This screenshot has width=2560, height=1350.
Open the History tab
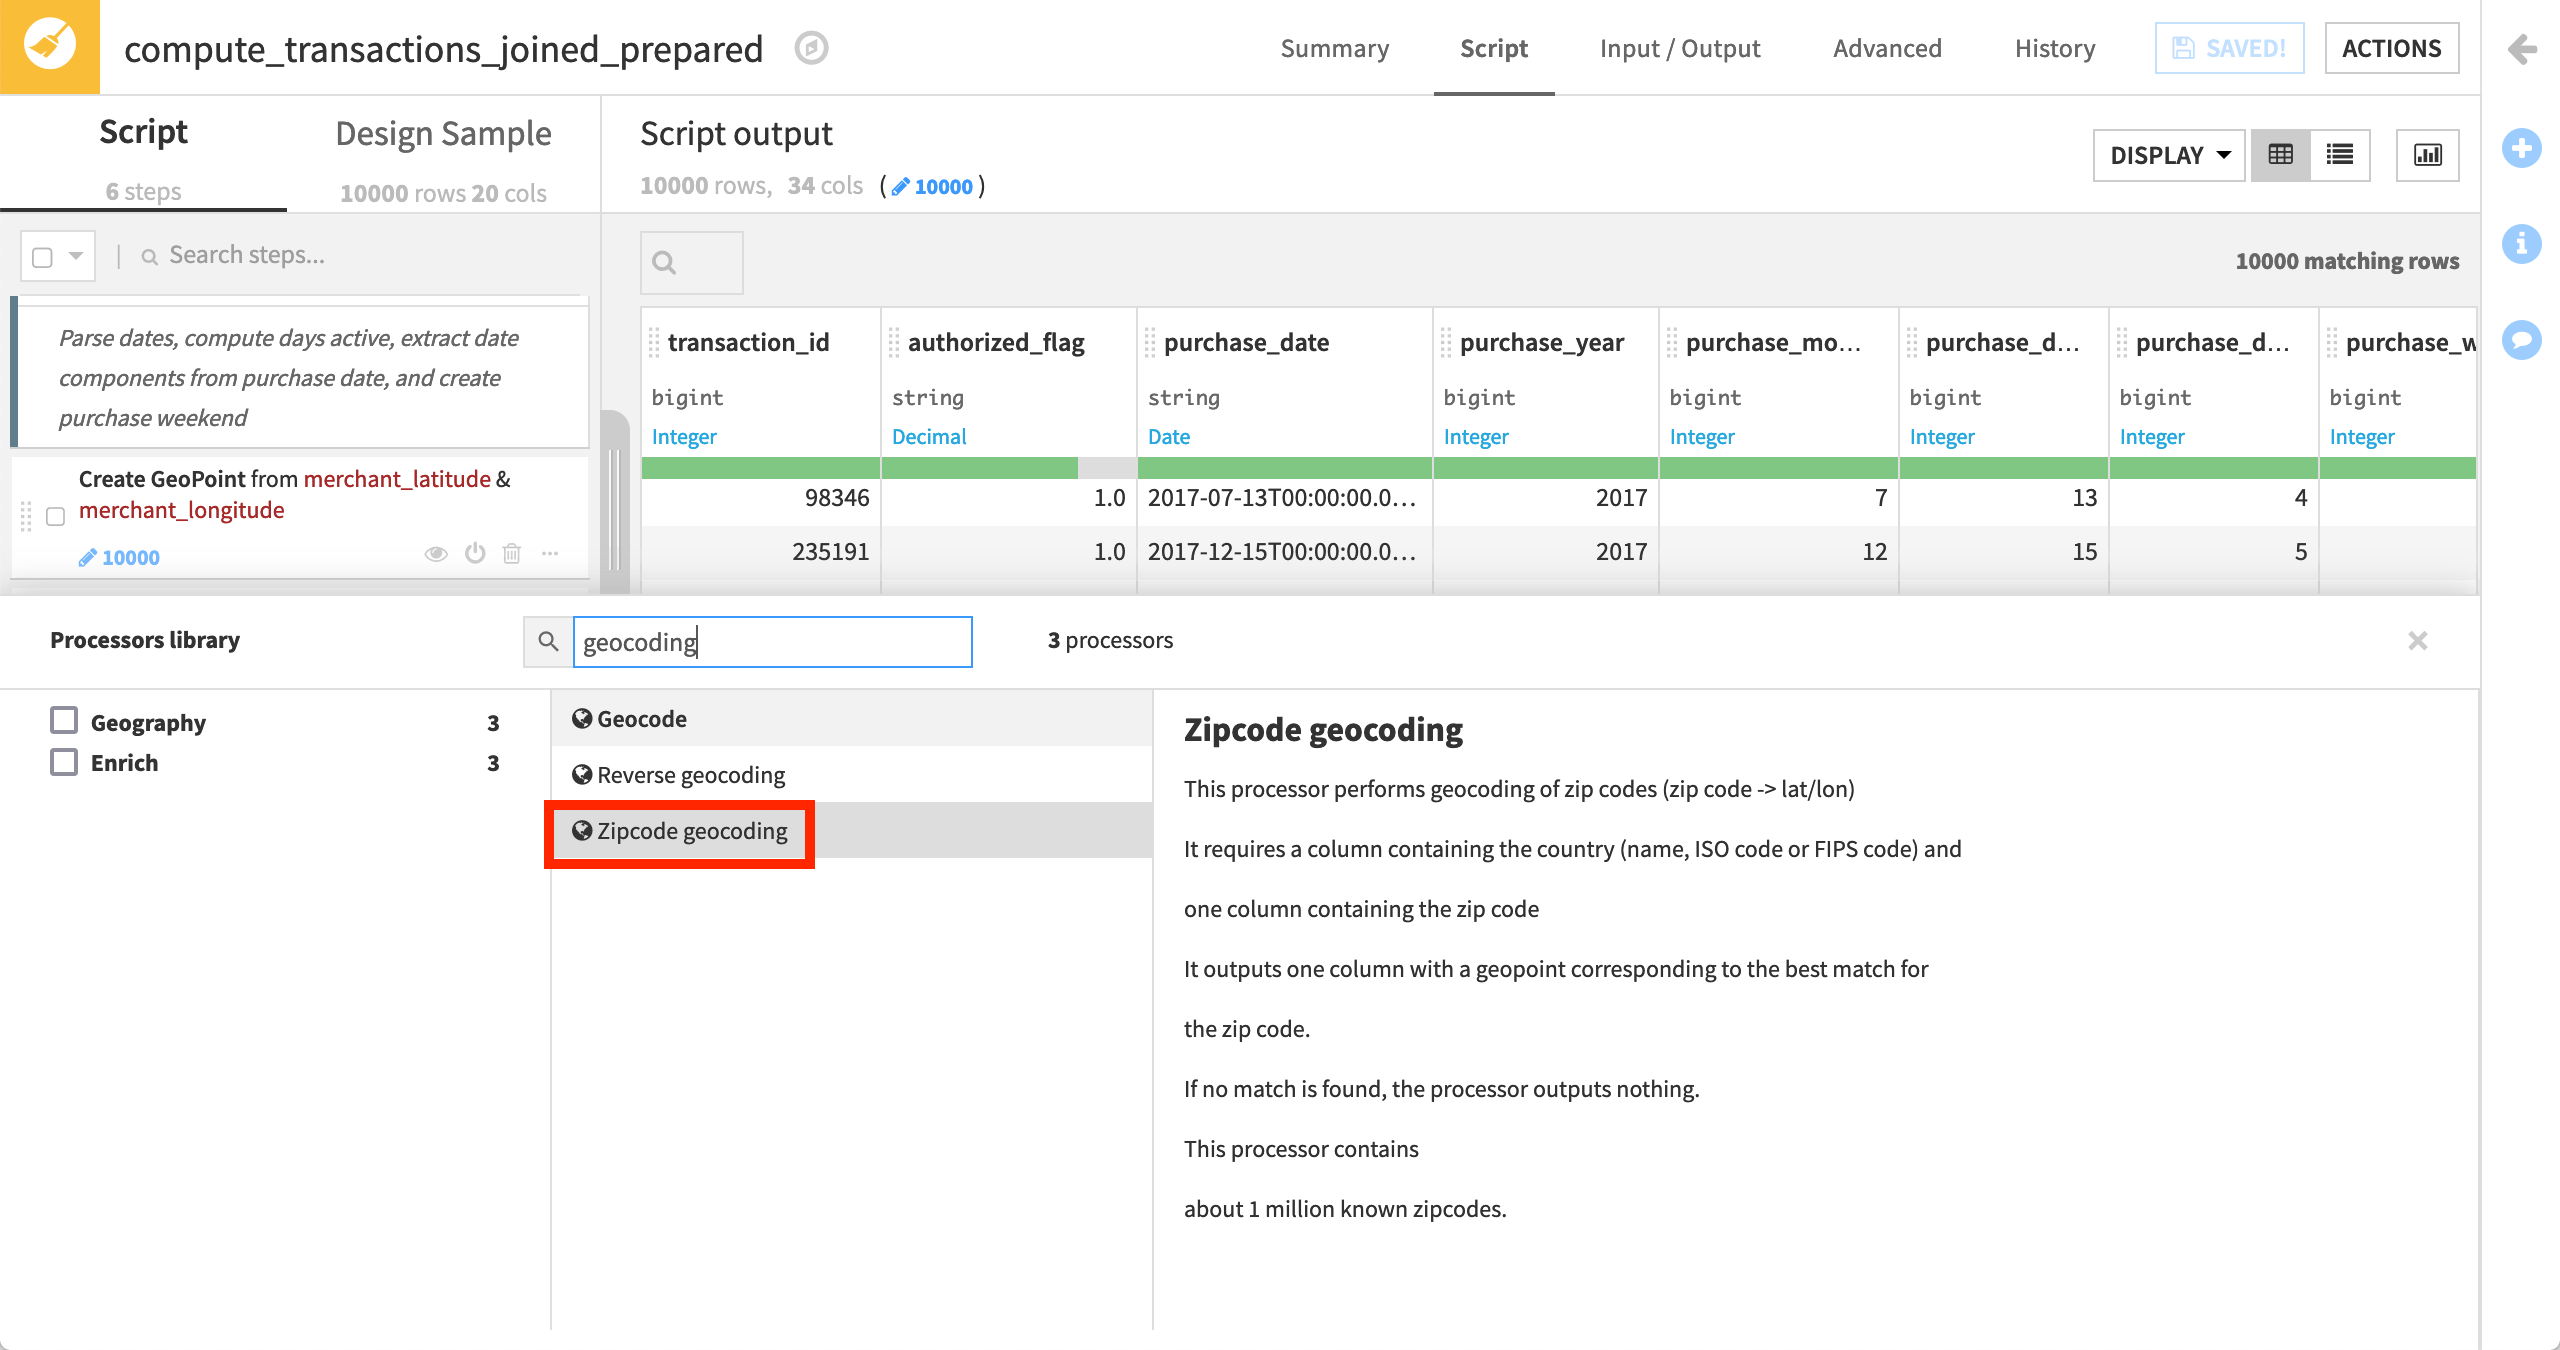[2055, 48]
